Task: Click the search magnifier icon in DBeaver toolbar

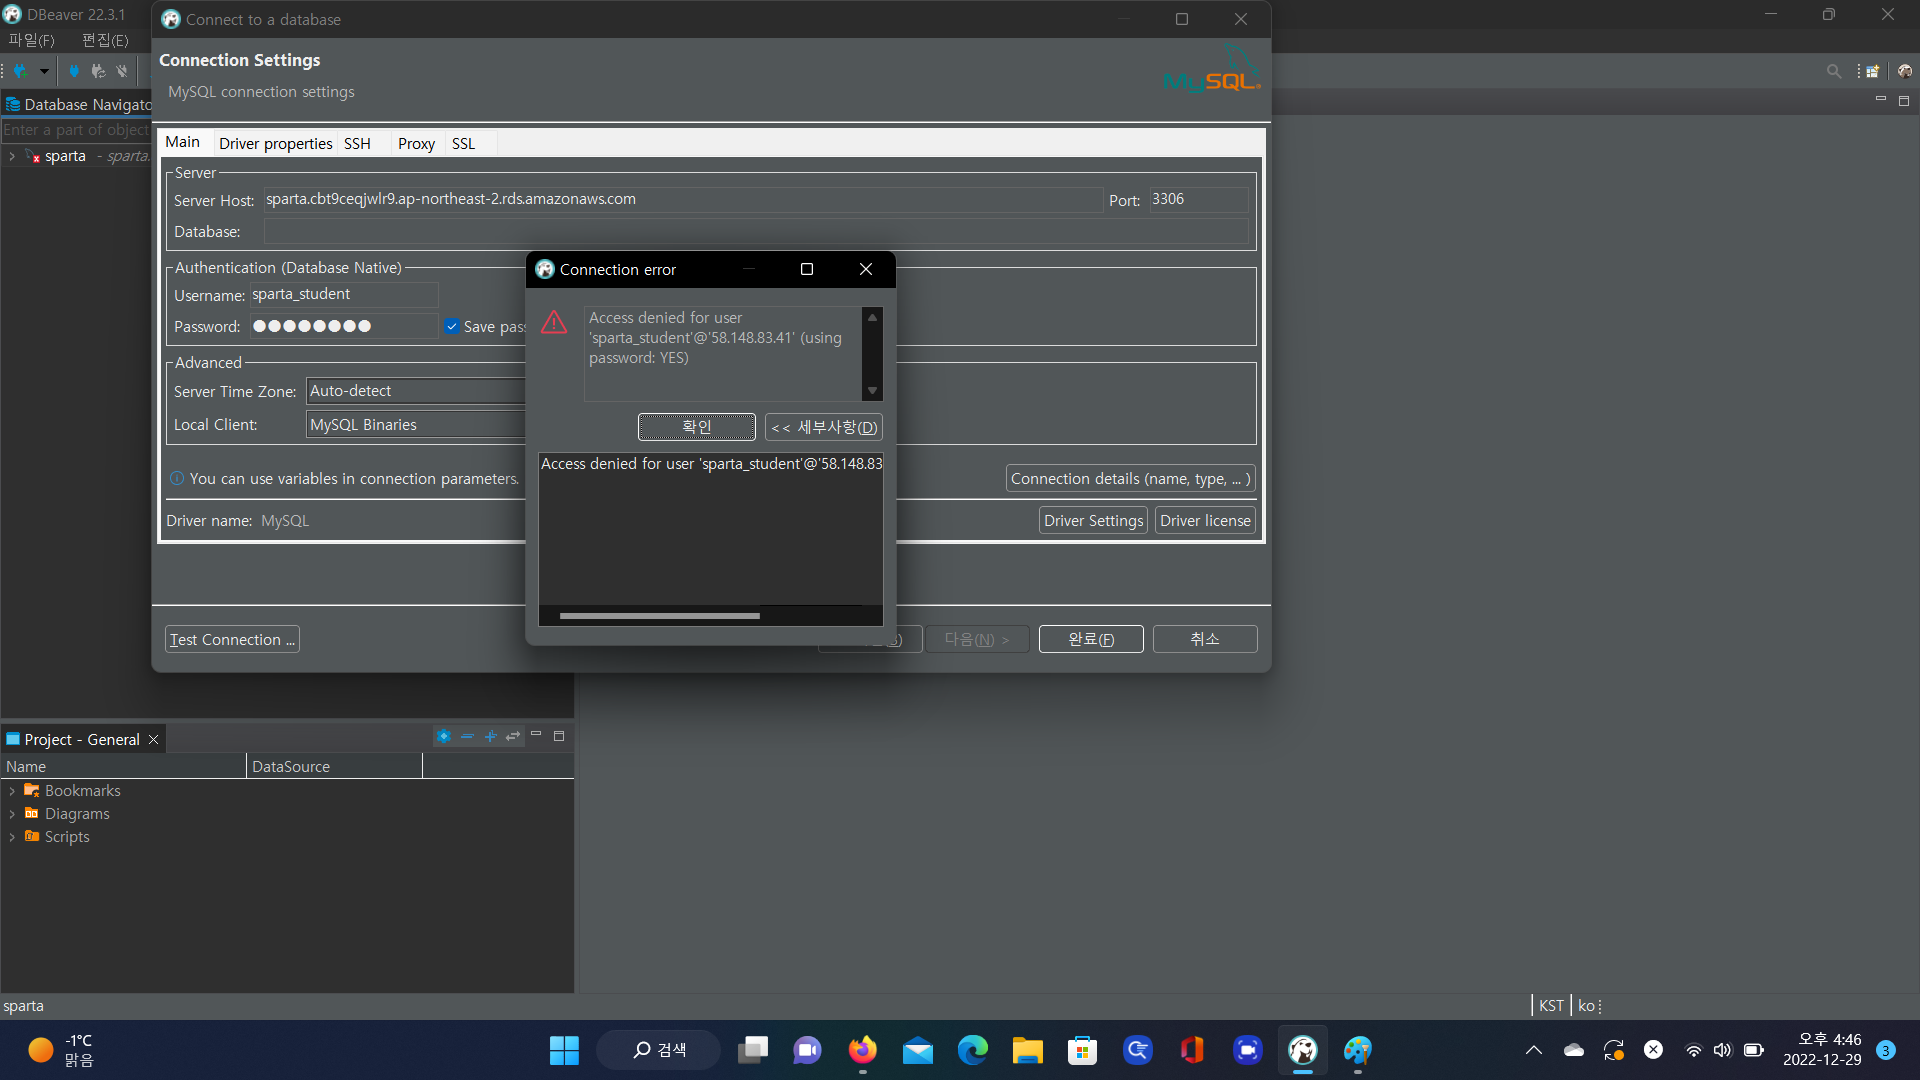Action: 1834,71
